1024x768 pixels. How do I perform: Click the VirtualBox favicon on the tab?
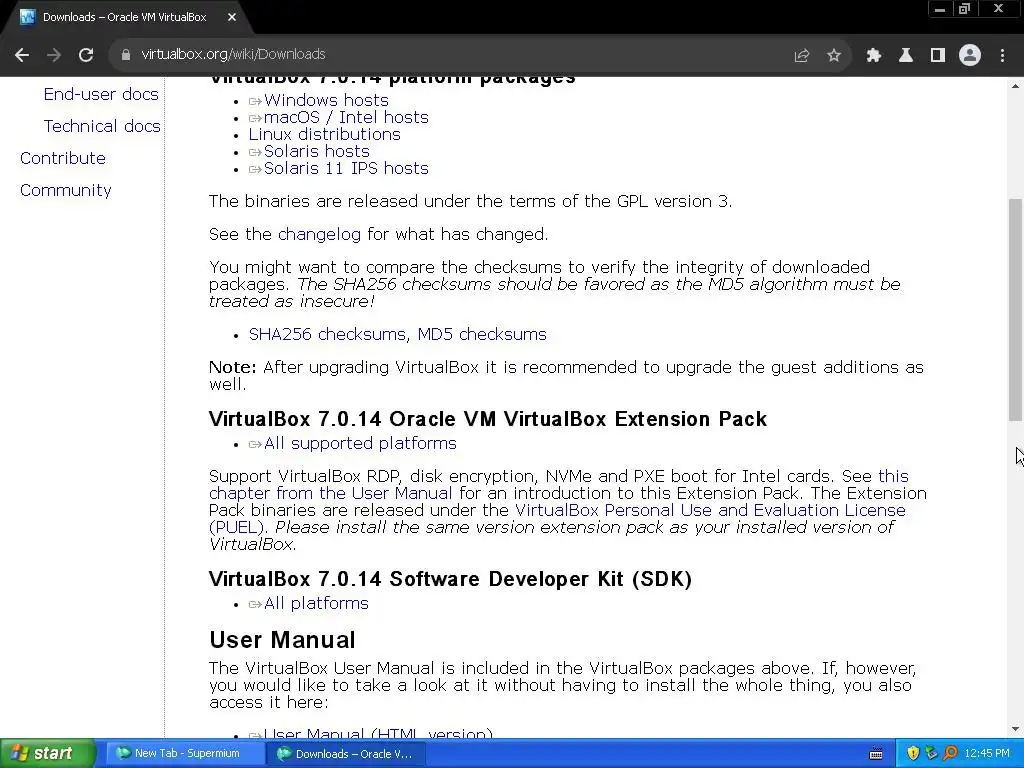click(x=27, y=17)
